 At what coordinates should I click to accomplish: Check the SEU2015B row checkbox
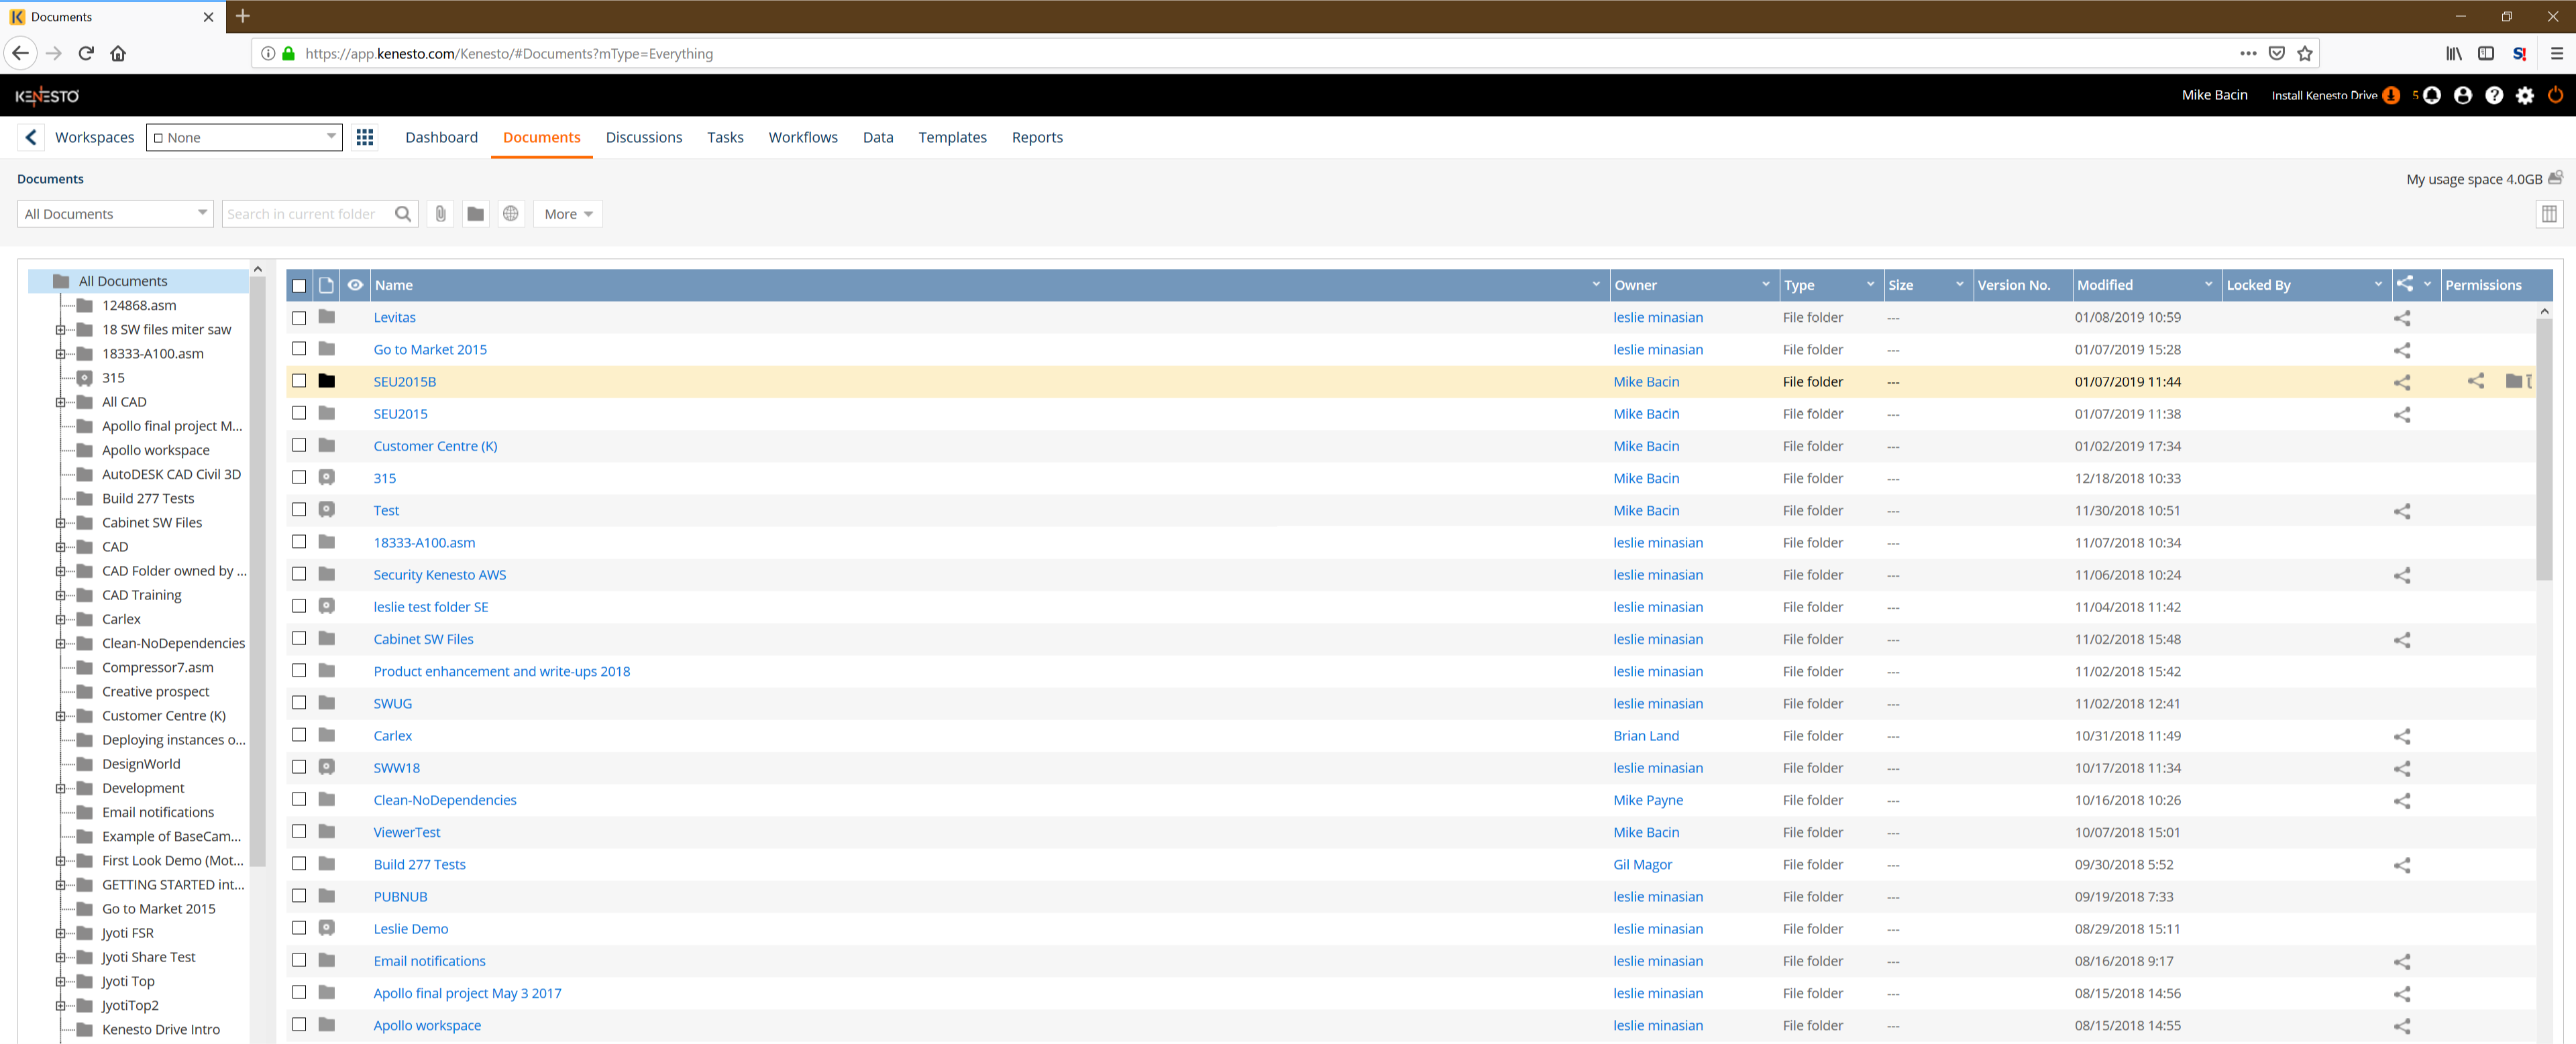tap(299, 381)
